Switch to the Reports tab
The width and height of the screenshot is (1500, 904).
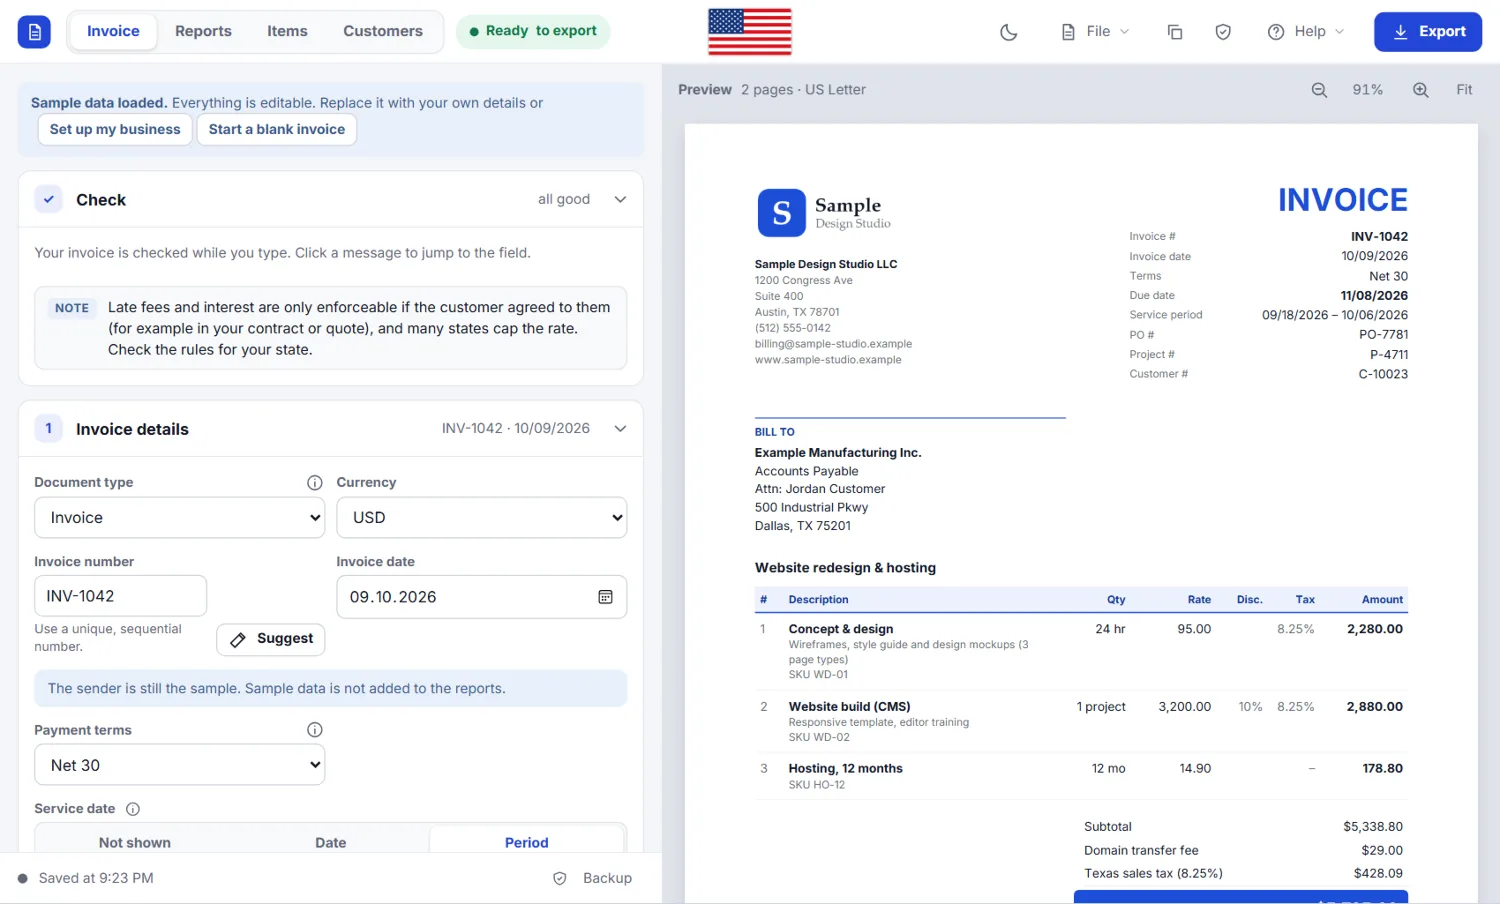[203, 32]
